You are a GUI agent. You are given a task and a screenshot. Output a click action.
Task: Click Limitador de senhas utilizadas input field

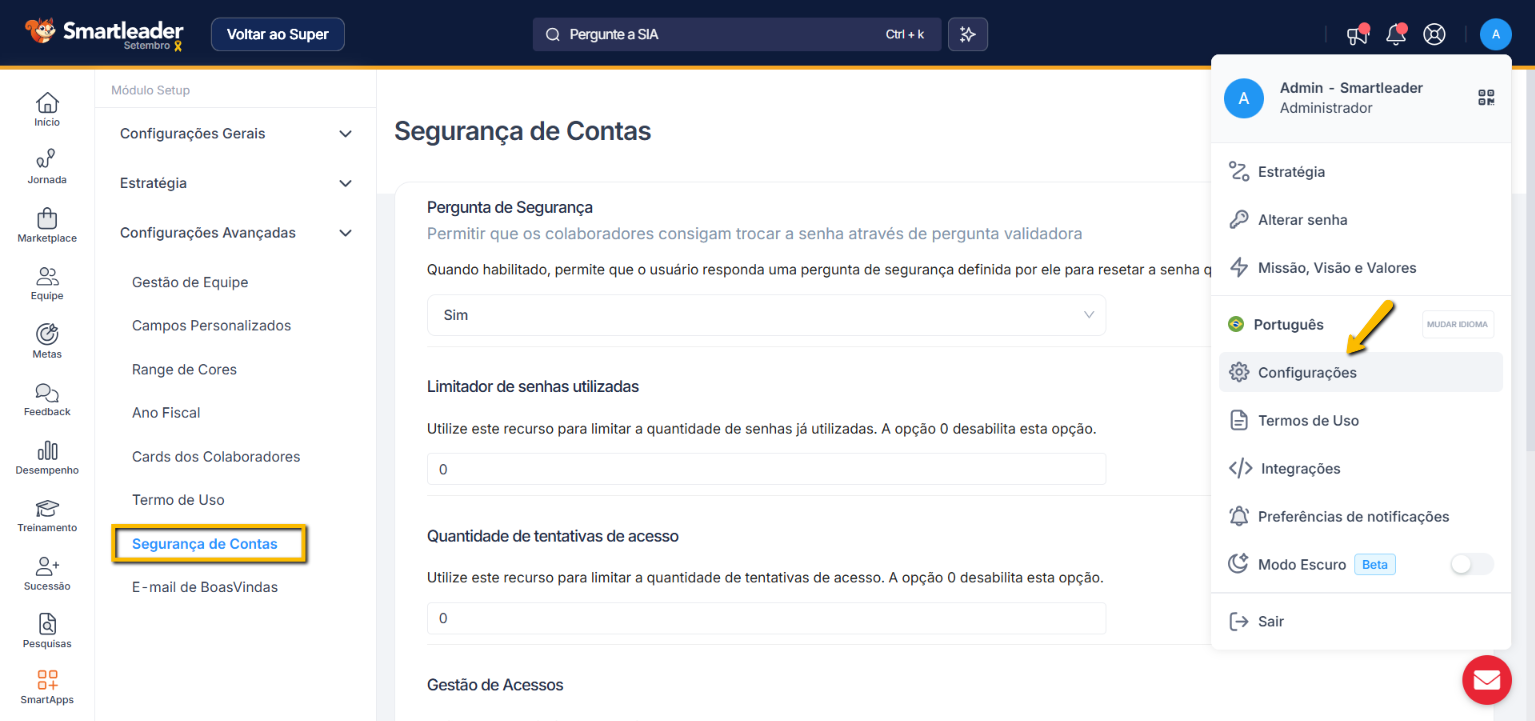(x=766, y=469)
